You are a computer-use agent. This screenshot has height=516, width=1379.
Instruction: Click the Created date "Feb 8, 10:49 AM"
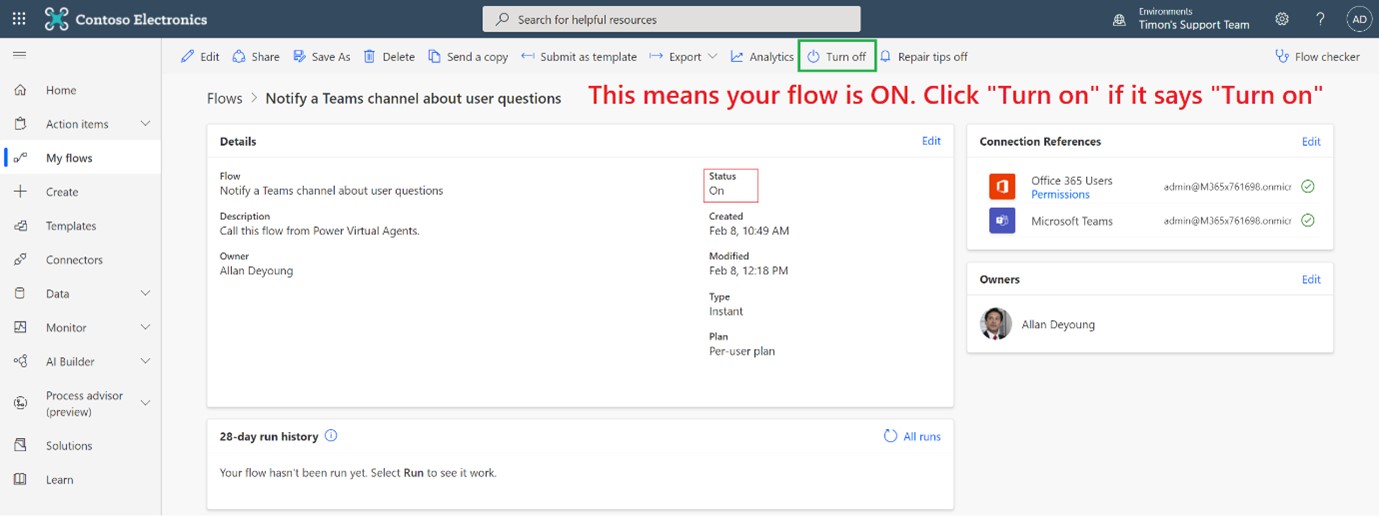[x=749, y=231]
